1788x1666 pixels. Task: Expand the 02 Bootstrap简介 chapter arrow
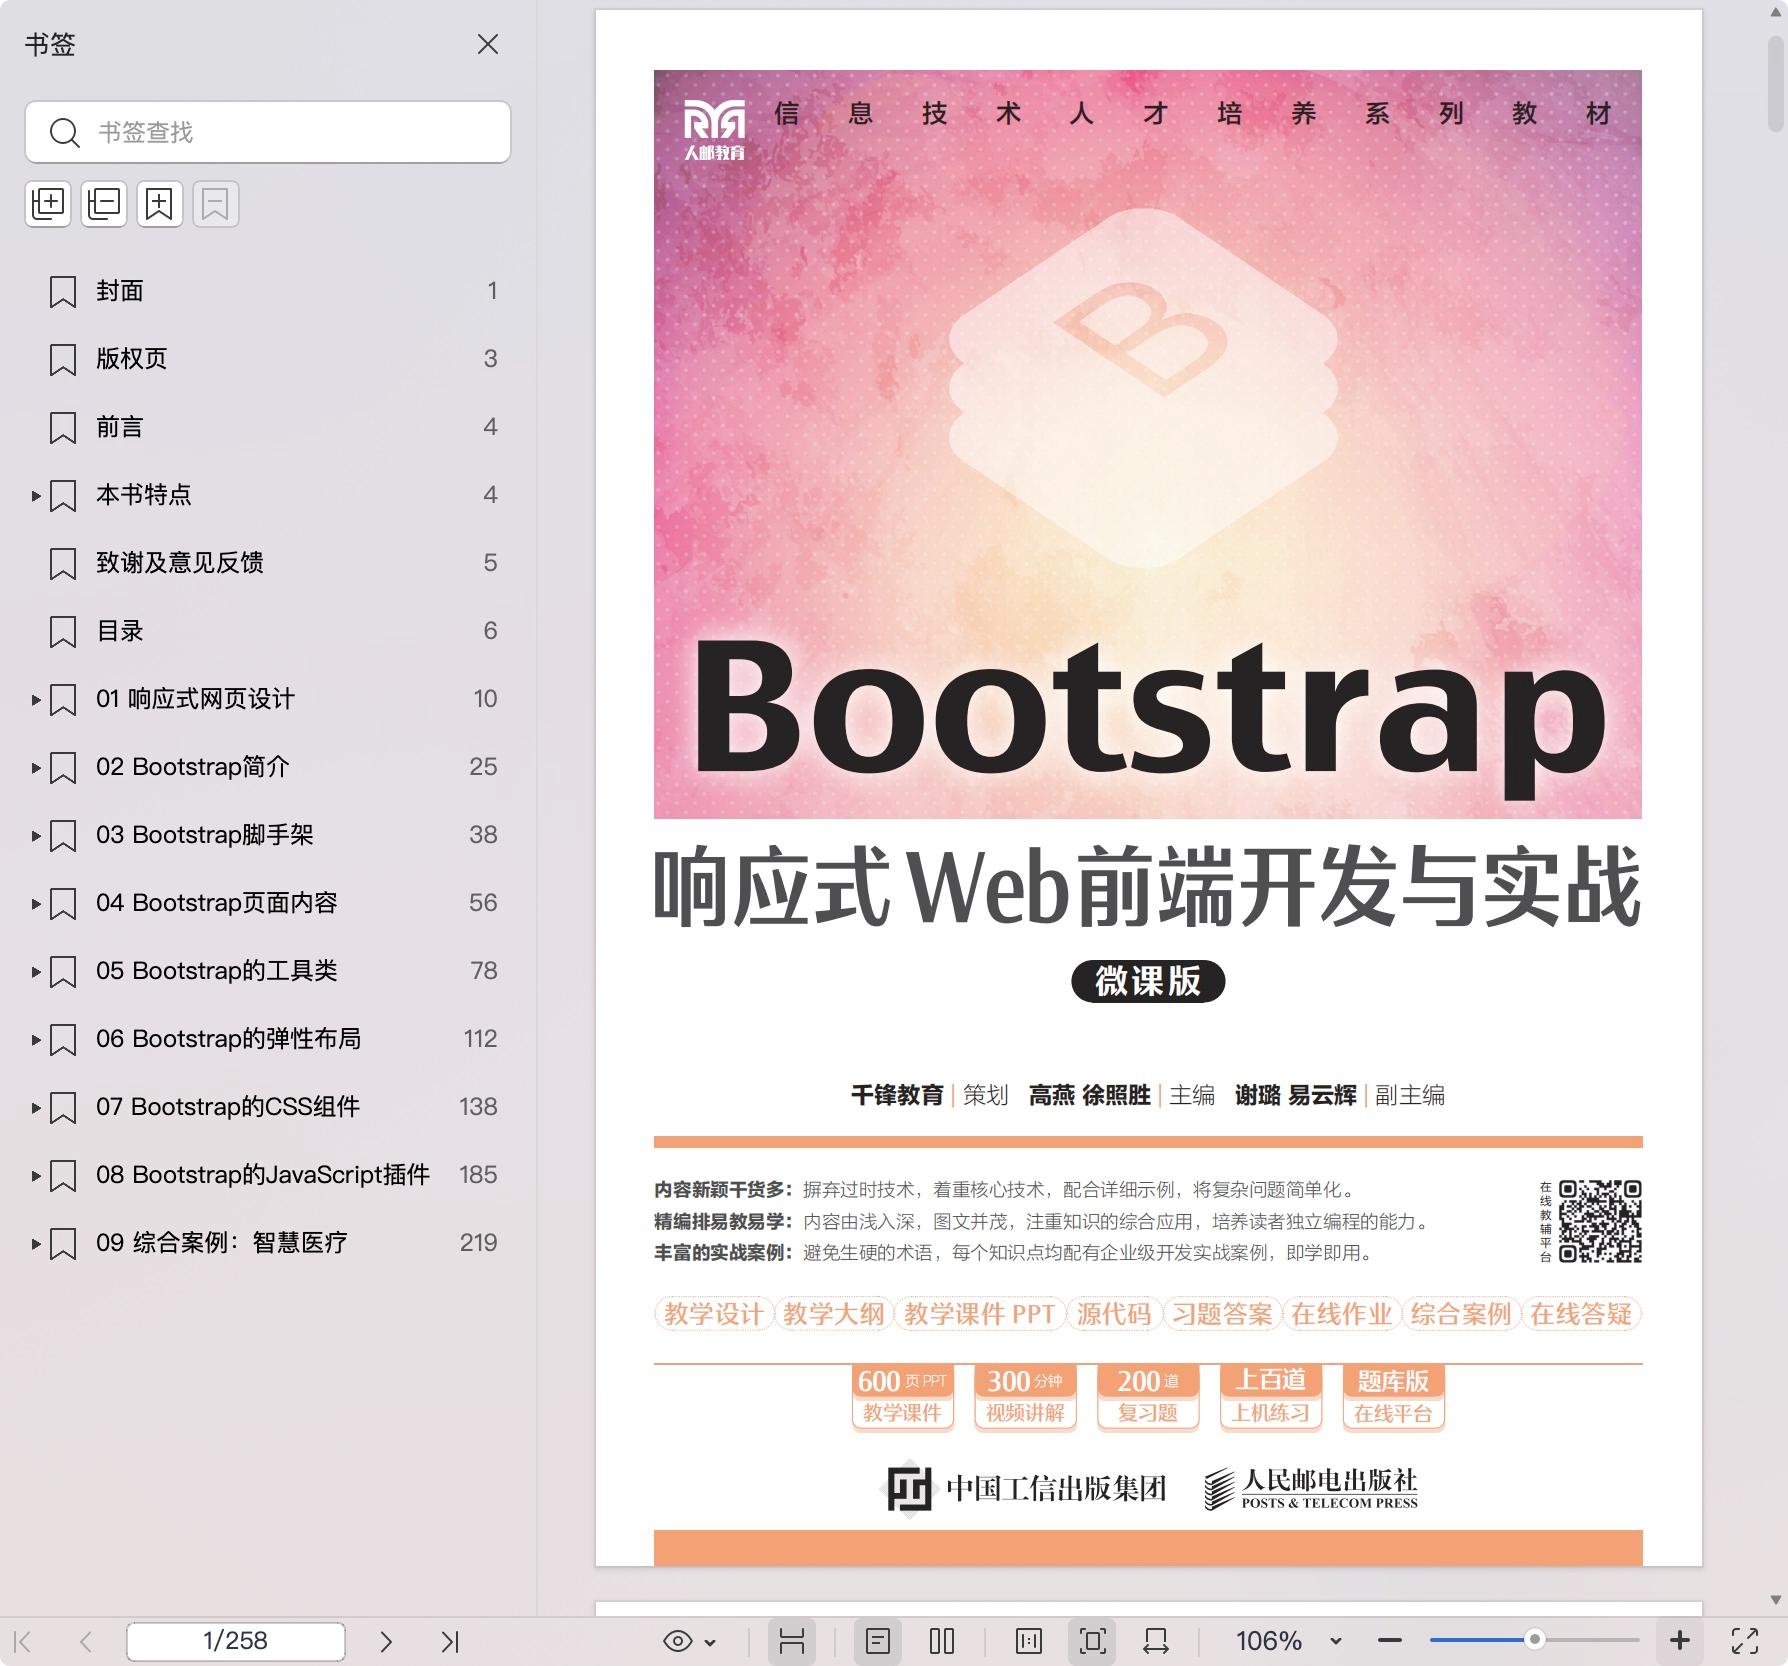pos(35,767)
